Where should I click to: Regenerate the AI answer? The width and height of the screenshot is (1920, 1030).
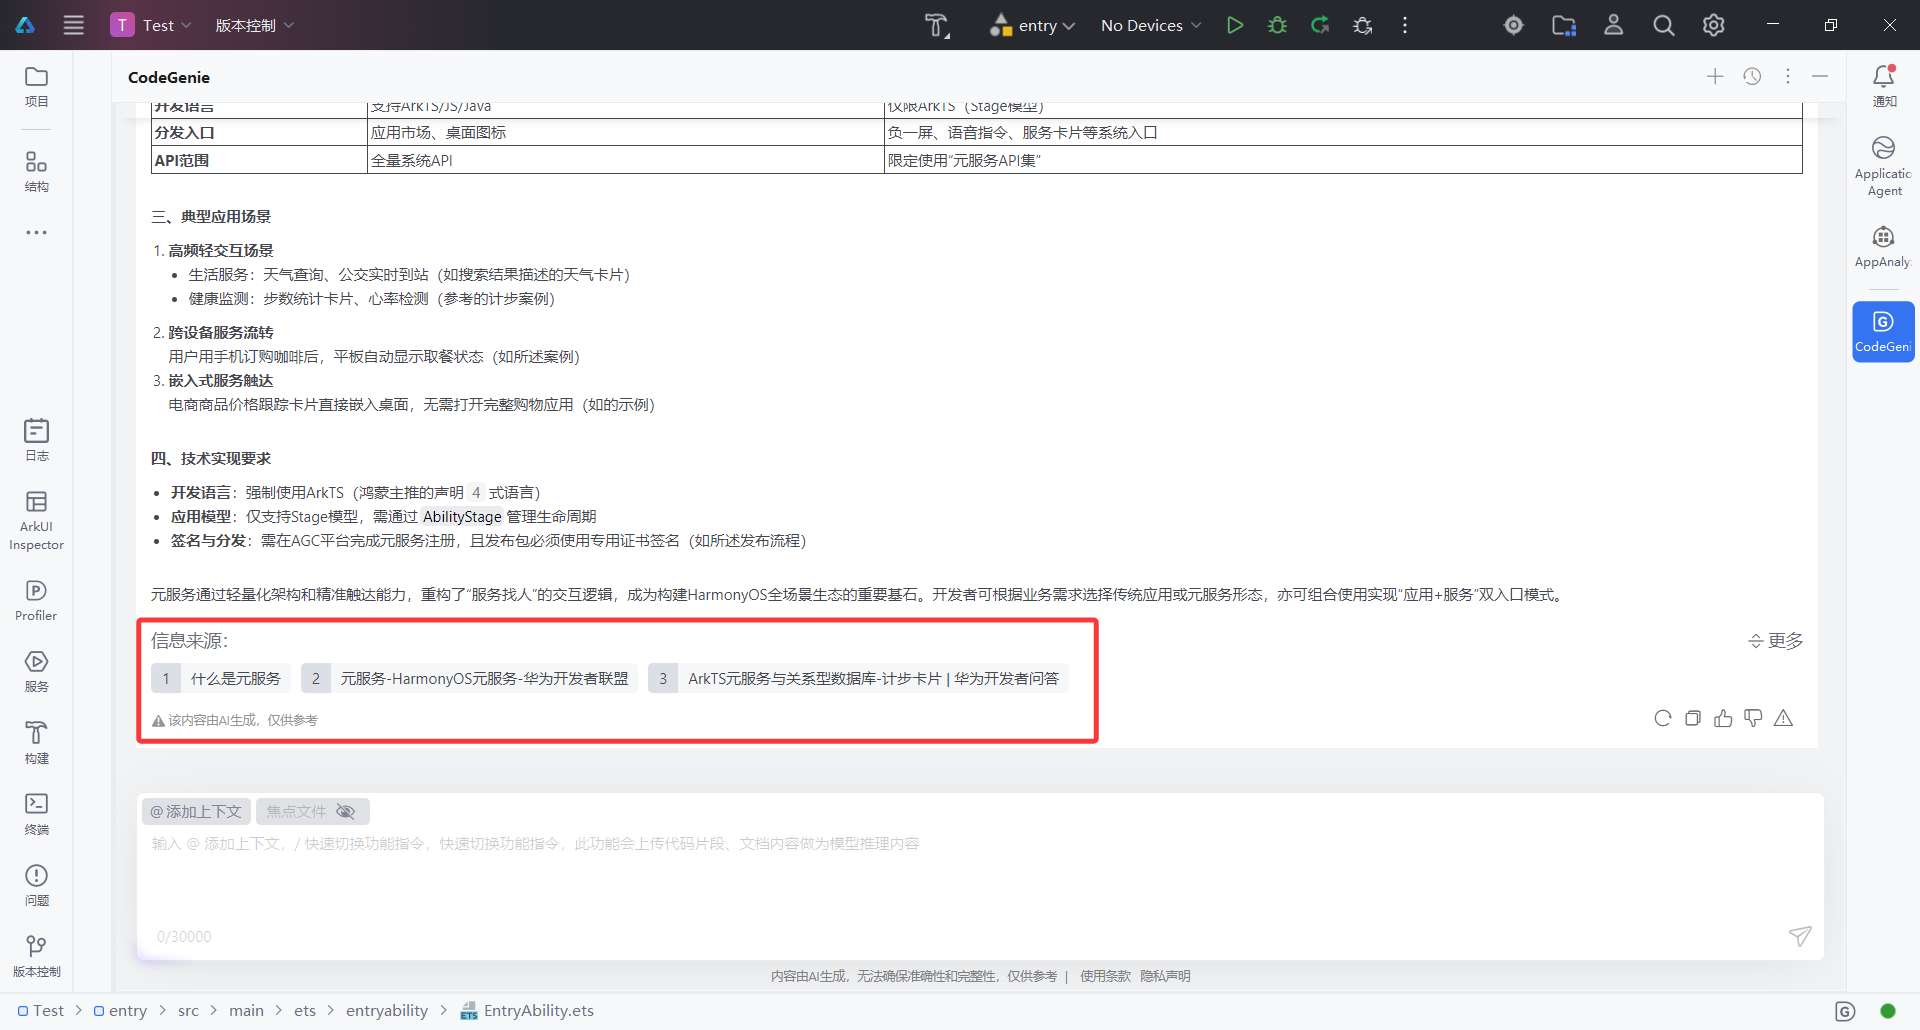click(1663, 718)
